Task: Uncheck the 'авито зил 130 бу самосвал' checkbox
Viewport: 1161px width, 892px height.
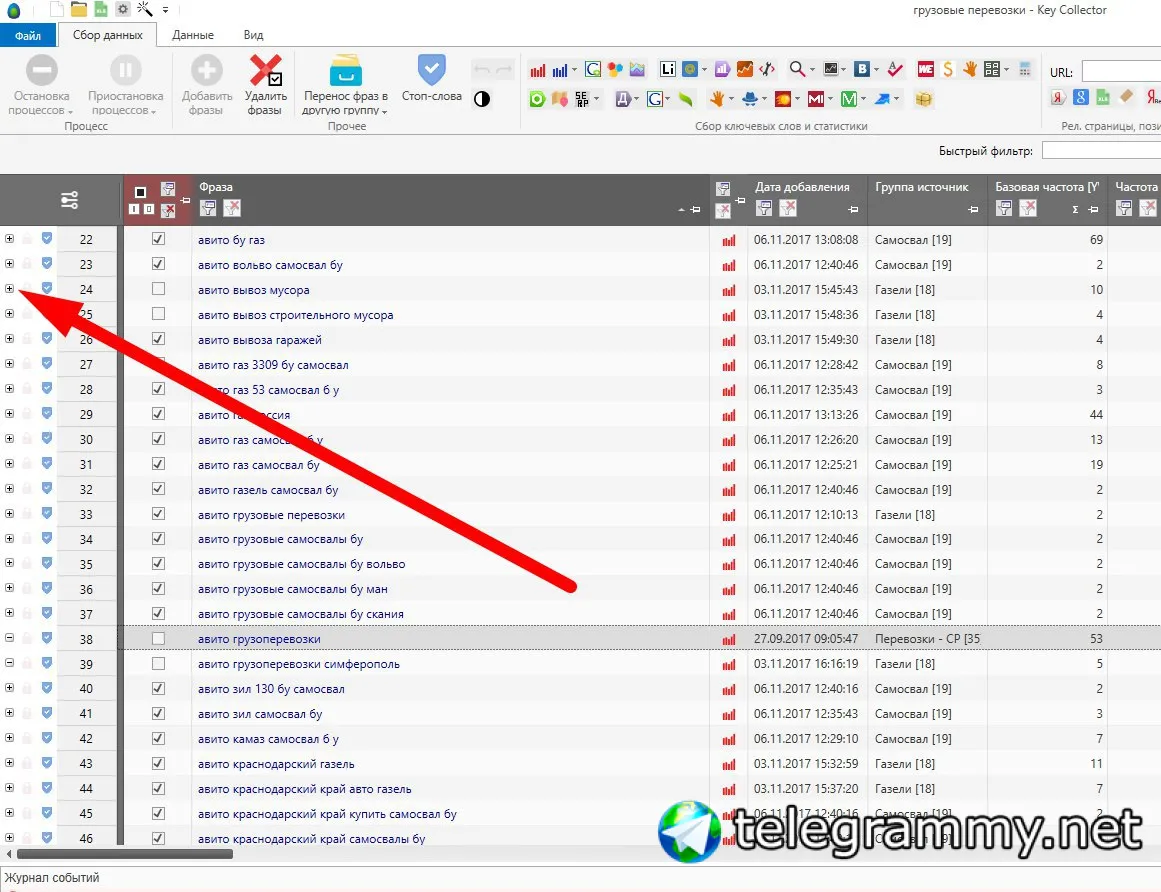Action: pos(158,688)
